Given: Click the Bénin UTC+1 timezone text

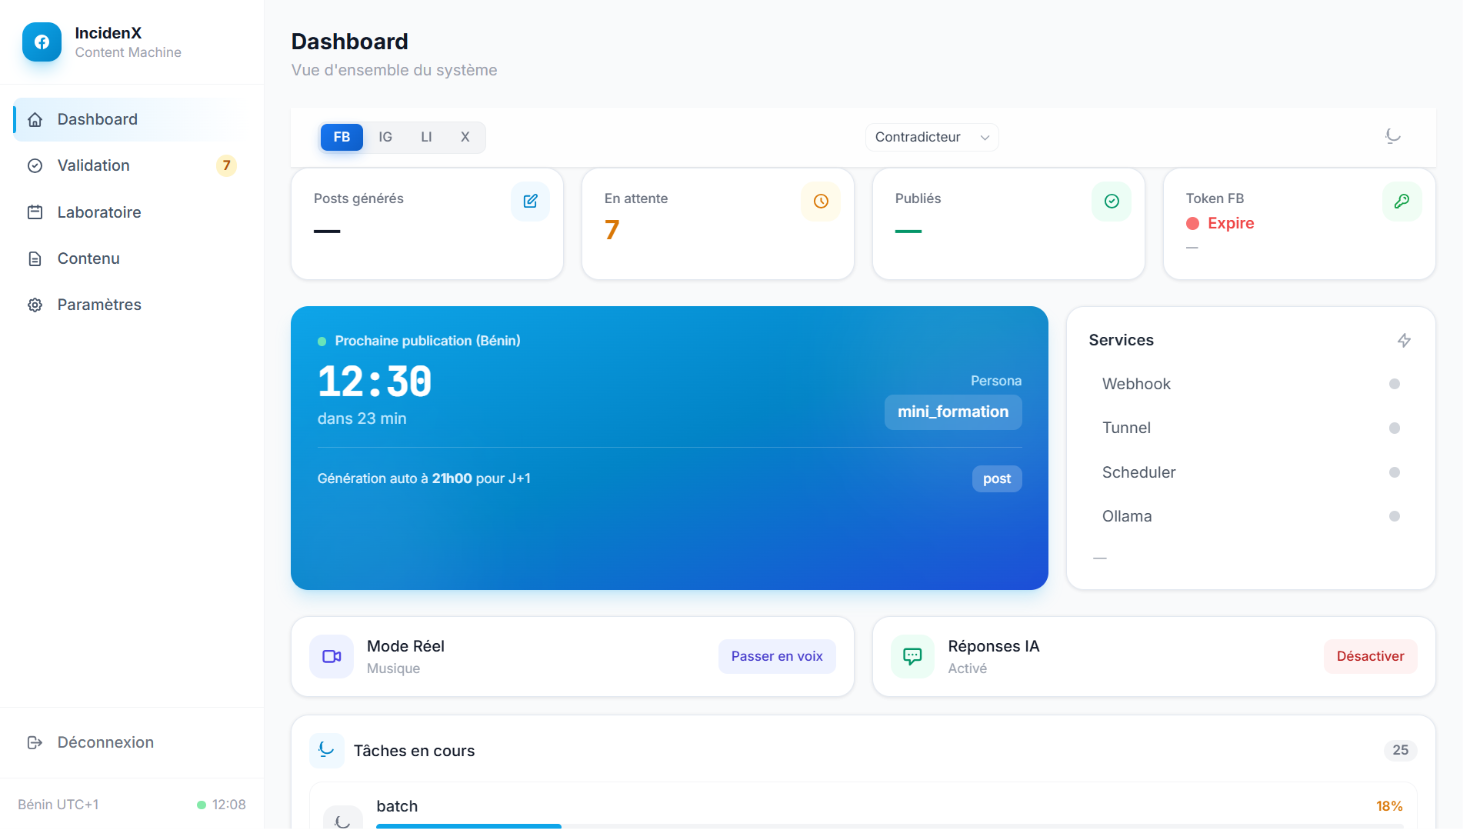Looking at the screenshot, I should (x=58, y=805).
